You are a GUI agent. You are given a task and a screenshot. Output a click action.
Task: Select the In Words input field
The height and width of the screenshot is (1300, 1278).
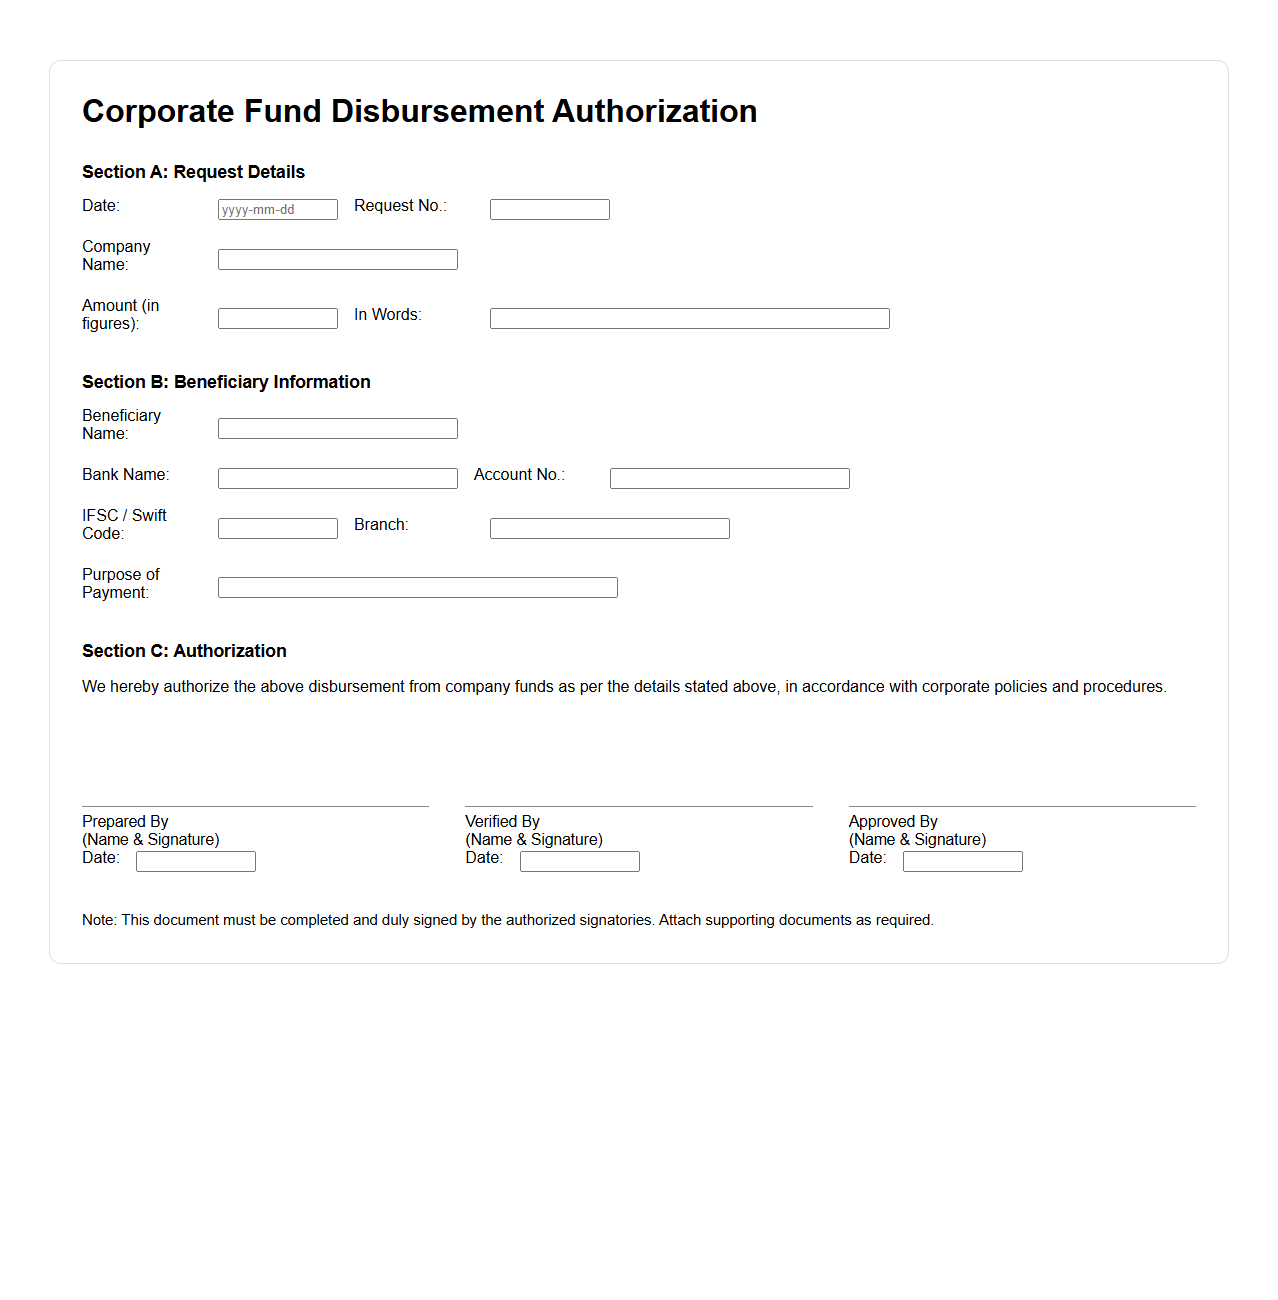click(x=689, y=318)
